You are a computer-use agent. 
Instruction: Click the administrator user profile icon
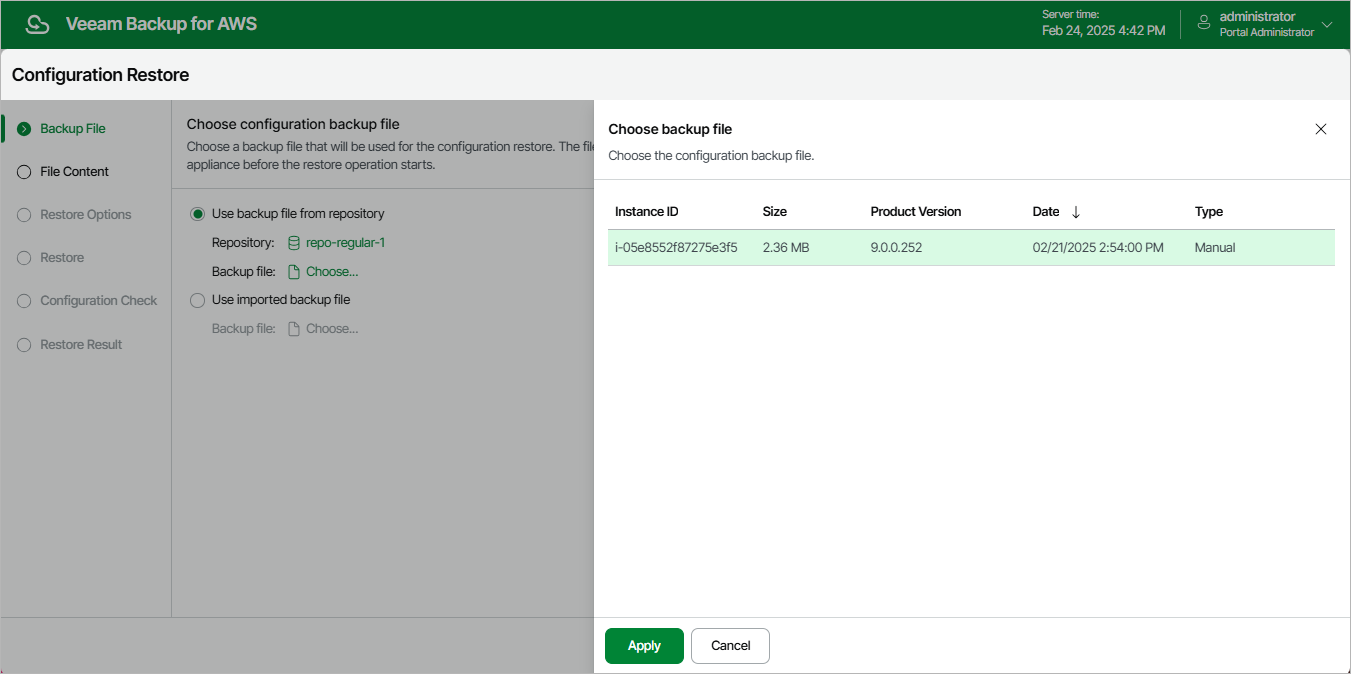(x=1204, y=21)
